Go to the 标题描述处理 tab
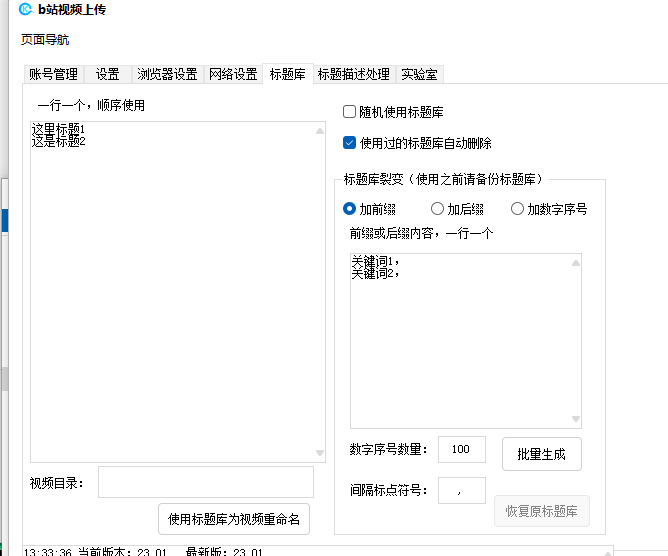Viewport: 668px width, 556px height. [354, 75]
